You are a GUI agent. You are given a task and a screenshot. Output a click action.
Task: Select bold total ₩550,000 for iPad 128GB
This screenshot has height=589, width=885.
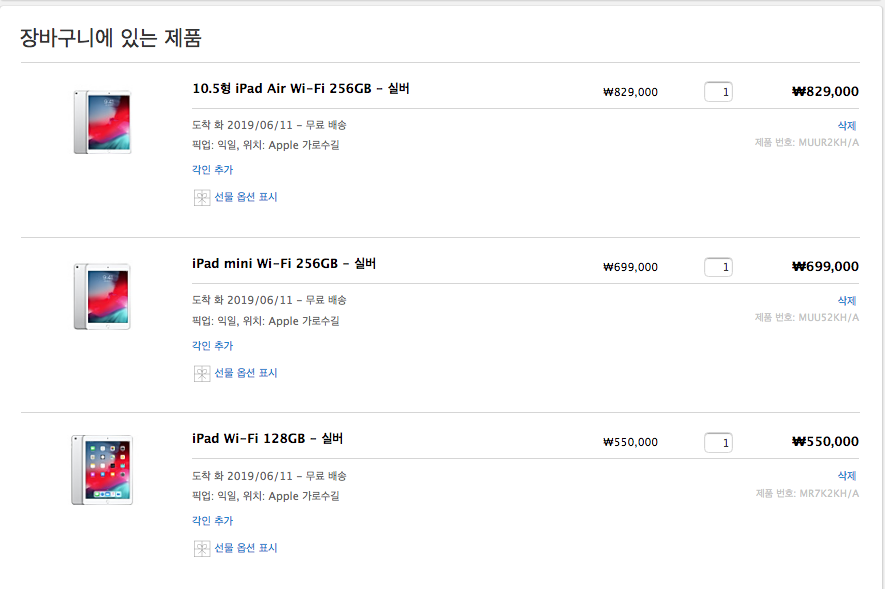point(825,441)
